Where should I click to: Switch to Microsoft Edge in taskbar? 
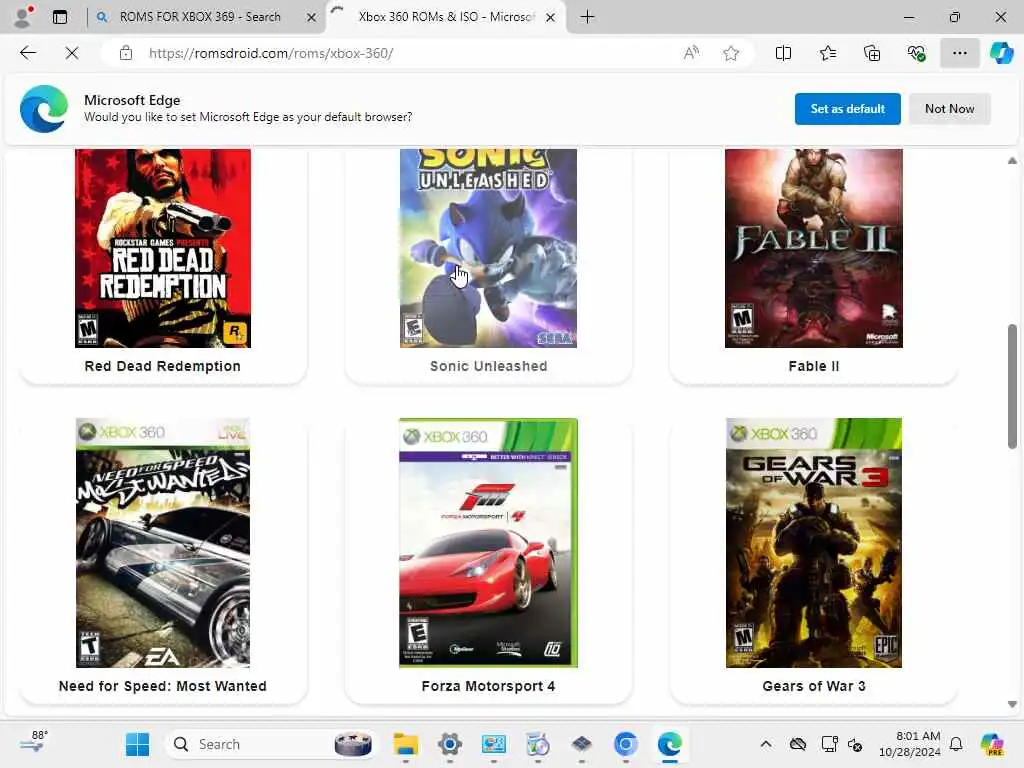tap(669, 744)
